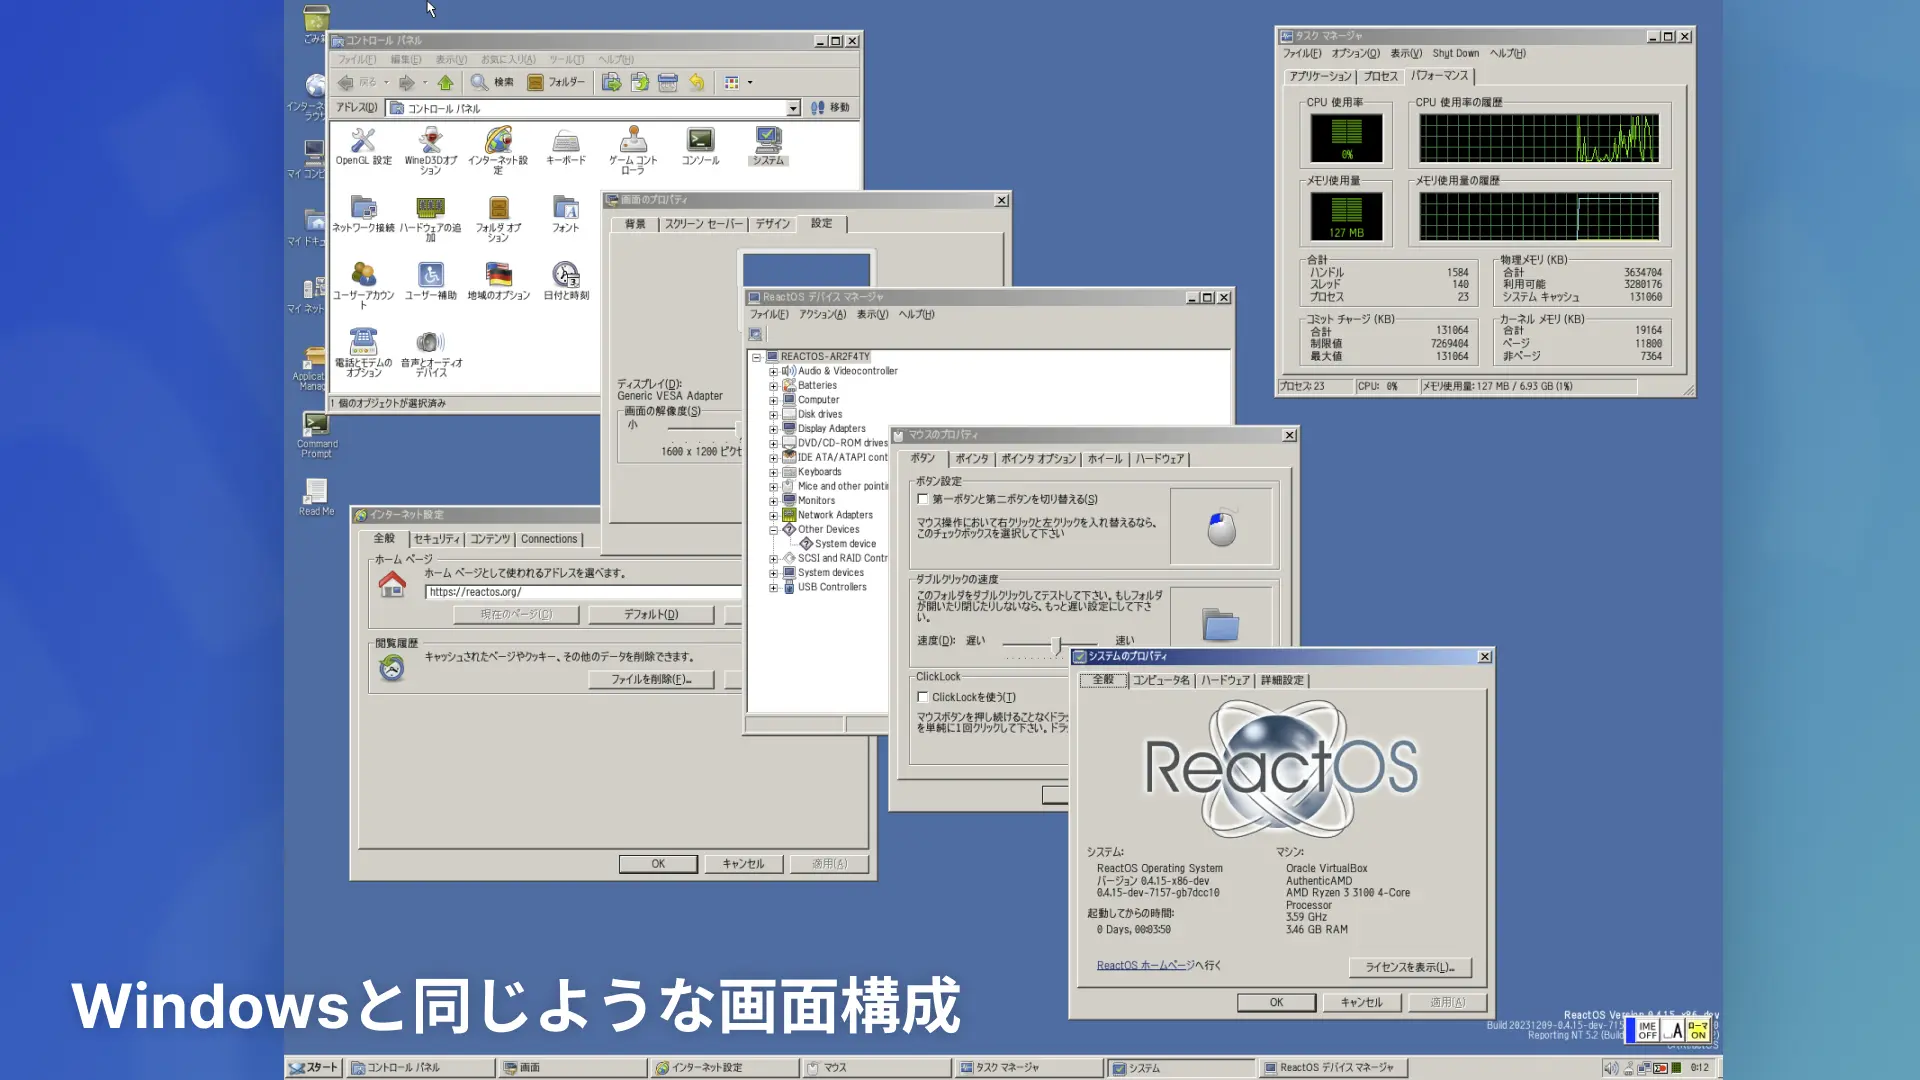Expand the Network Adapters tree node
This screenshot has width=1920, height=1080.
[x=773, y=516]
